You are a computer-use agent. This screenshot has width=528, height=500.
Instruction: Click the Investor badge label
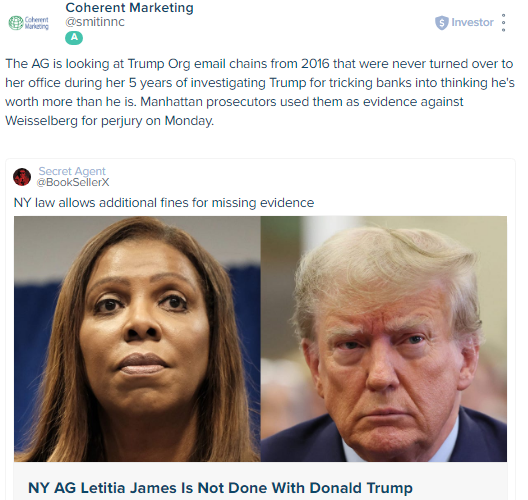(472, 23)
